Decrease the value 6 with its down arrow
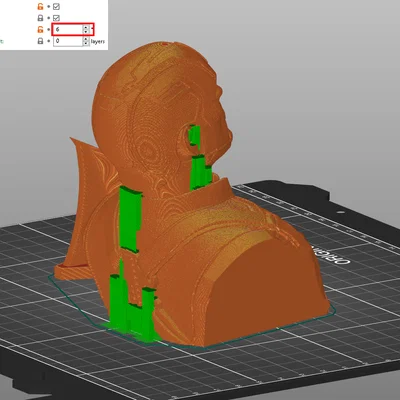This screenshot has height=400, width=400. 86,32
